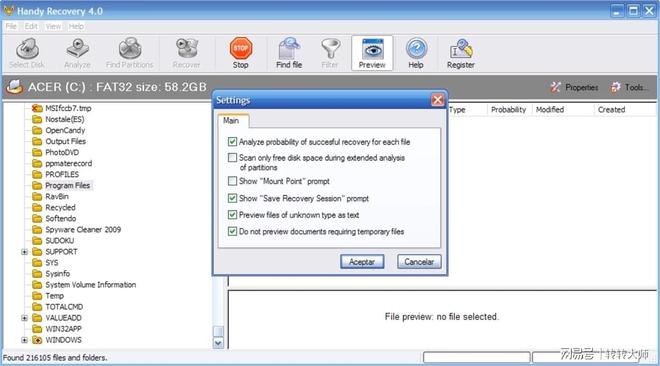This screenshot has height=366, width=660.
Task: Click the WINDOWS folder icon
Action: [x=37, y=340]
